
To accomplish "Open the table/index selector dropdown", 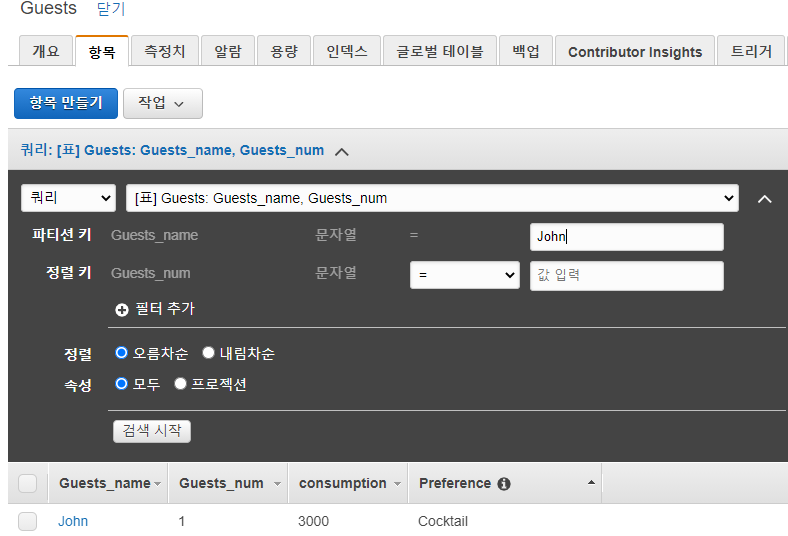I will [432, 198].
